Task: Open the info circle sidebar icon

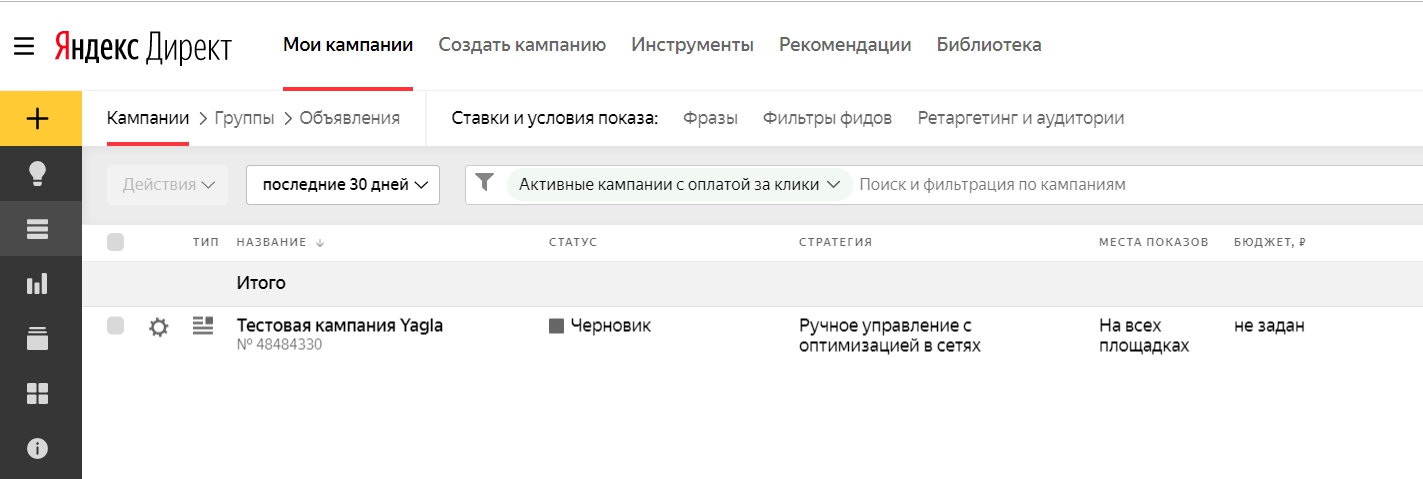Action: (x=37, y=448)
